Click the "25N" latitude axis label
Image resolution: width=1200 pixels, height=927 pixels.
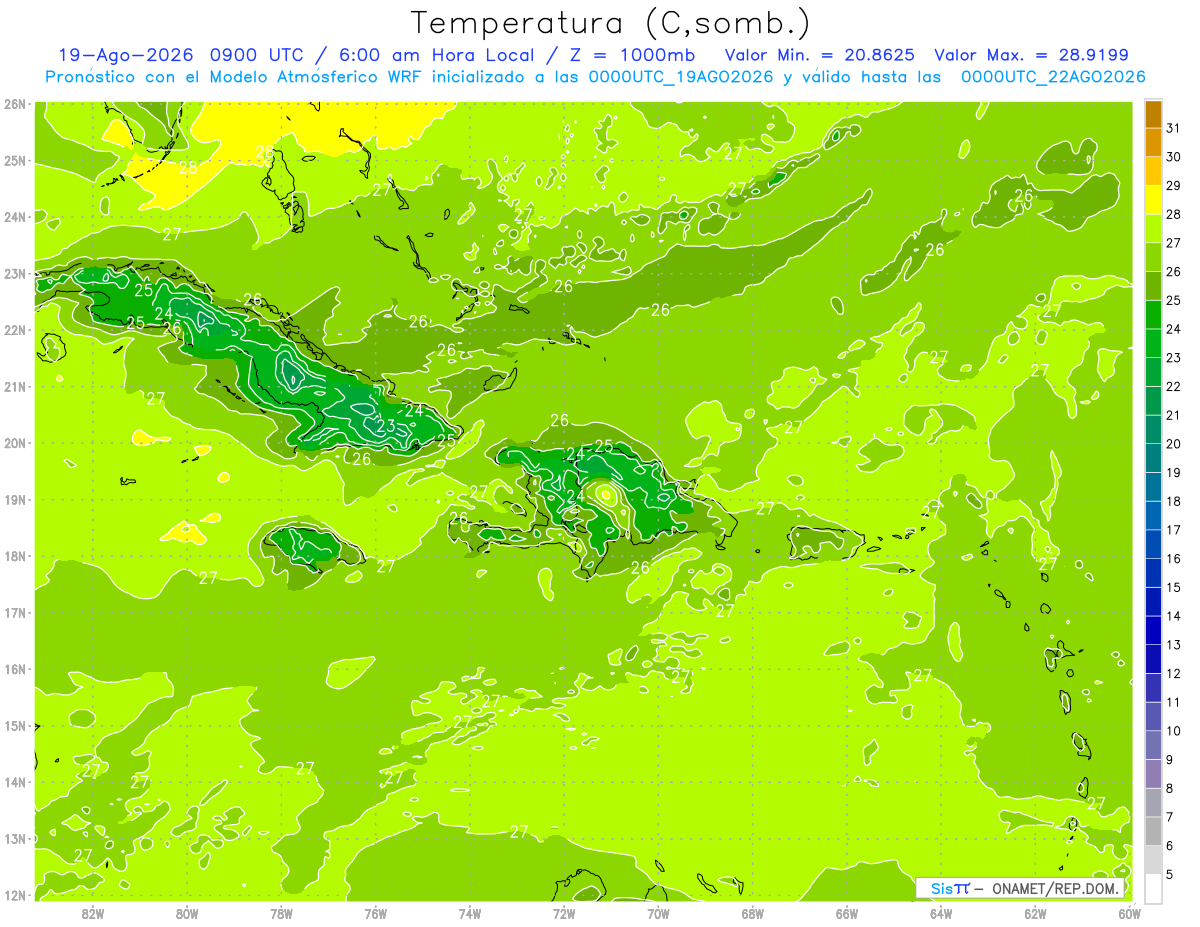point(14,160)
